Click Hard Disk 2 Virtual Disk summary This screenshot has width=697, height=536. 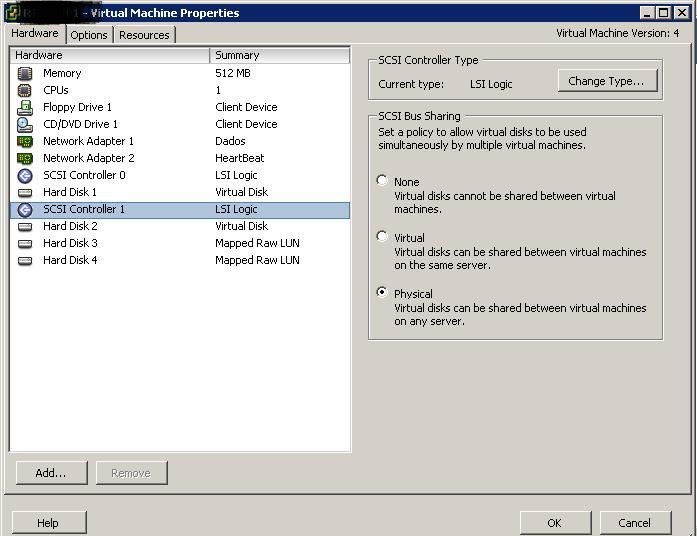click(241, 227)
